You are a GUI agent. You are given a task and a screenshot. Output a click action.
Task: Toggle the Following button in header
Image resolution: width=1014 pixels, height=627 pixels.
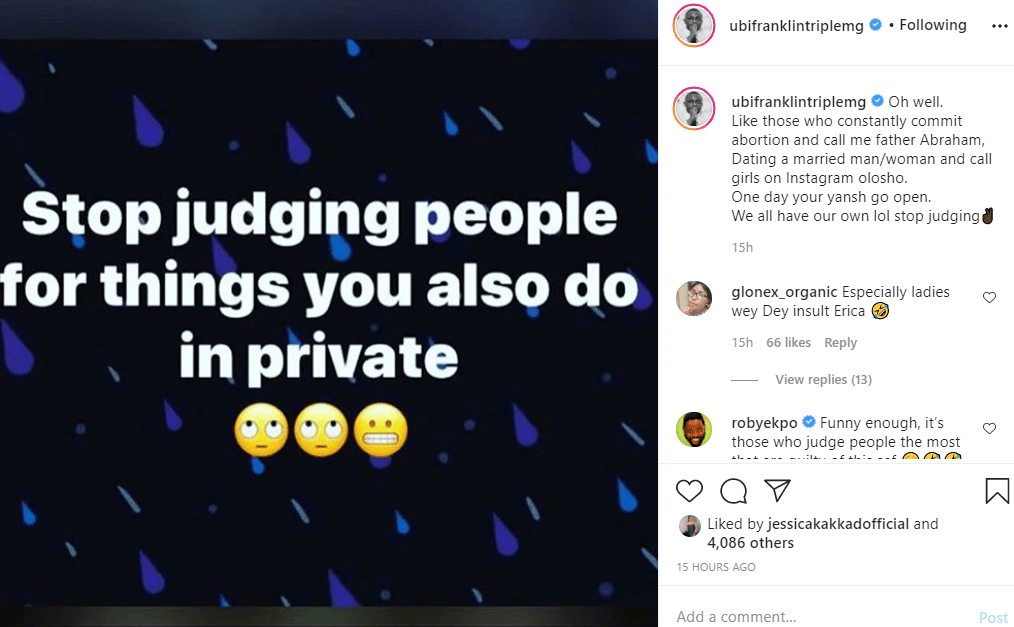933,25
